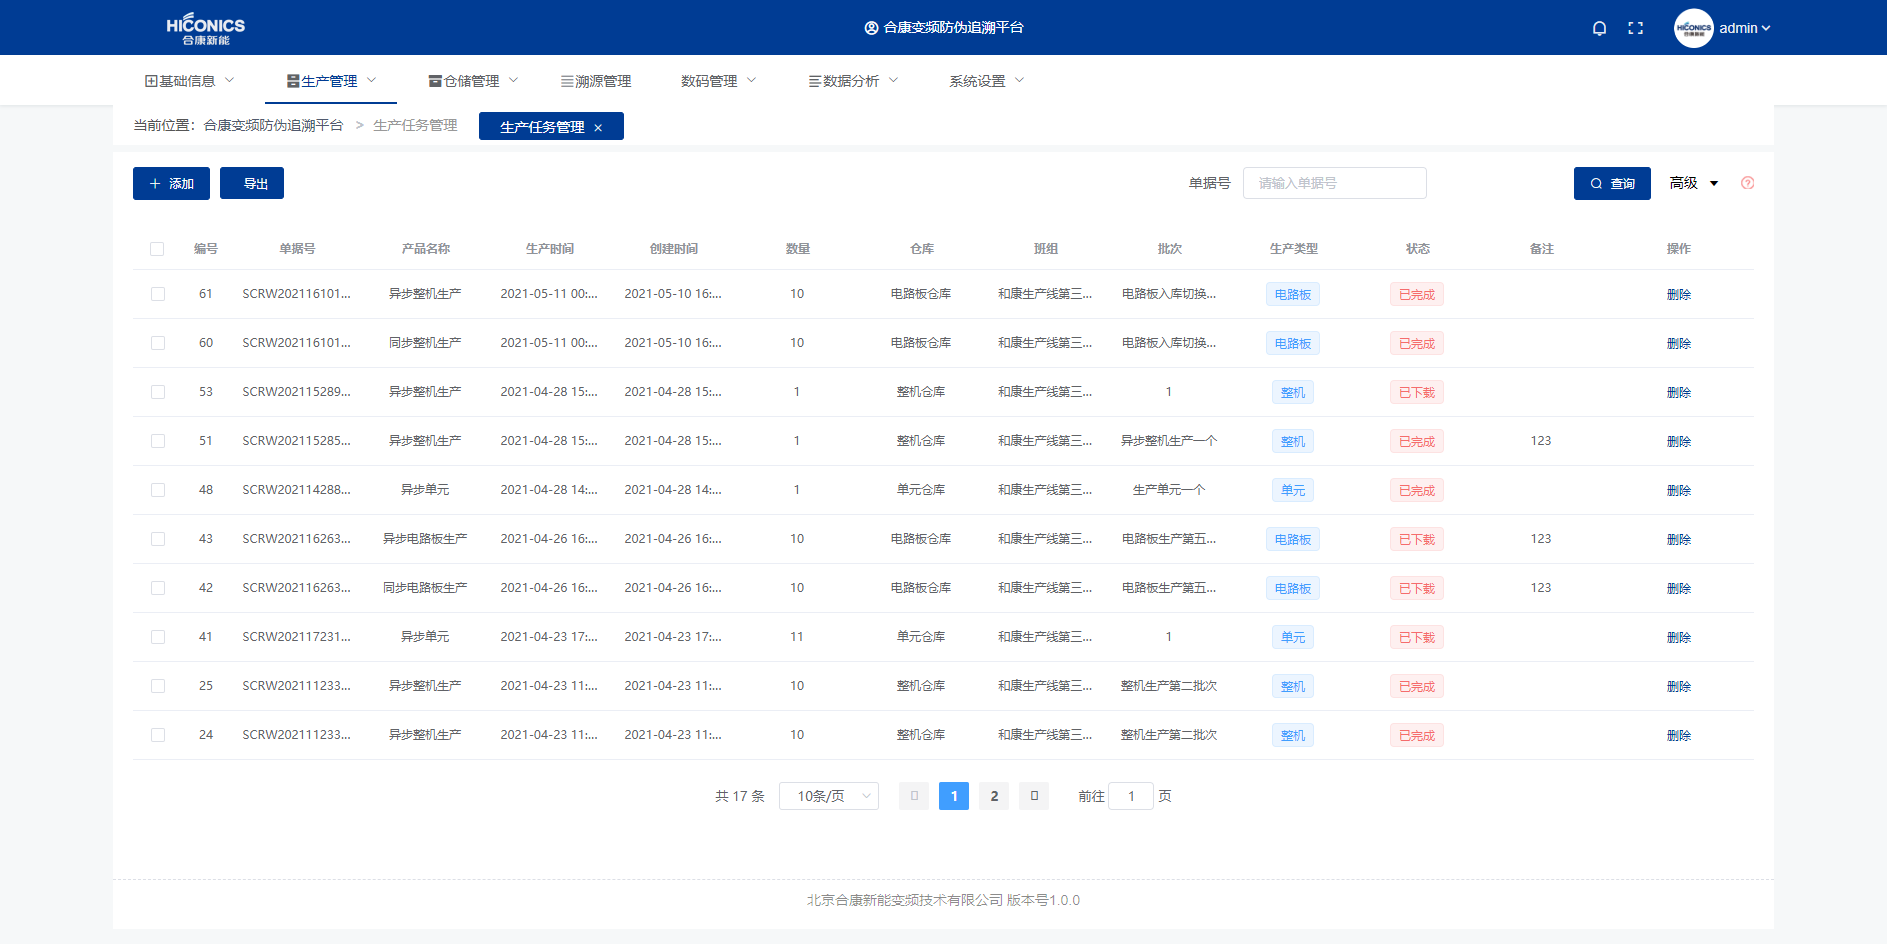Image resolution: width=1887 pixels, height=944 pixels.
Task: Tick the checkbox for row 48
Action: [157, 490]
